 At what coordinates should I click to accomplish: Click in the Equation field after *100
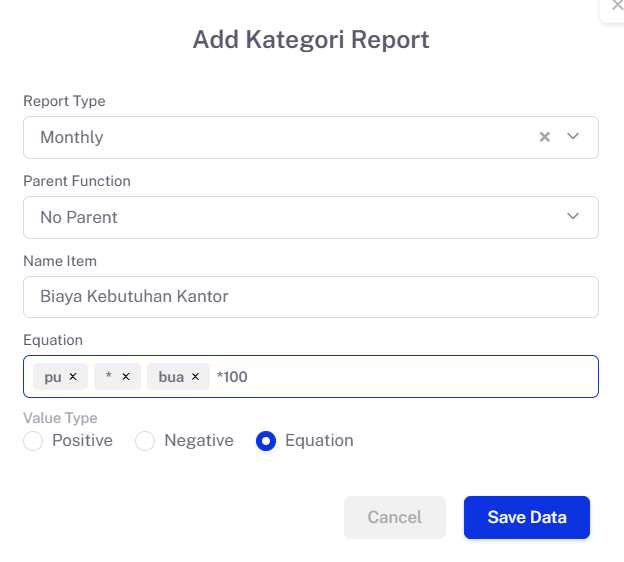click(420, 377)
